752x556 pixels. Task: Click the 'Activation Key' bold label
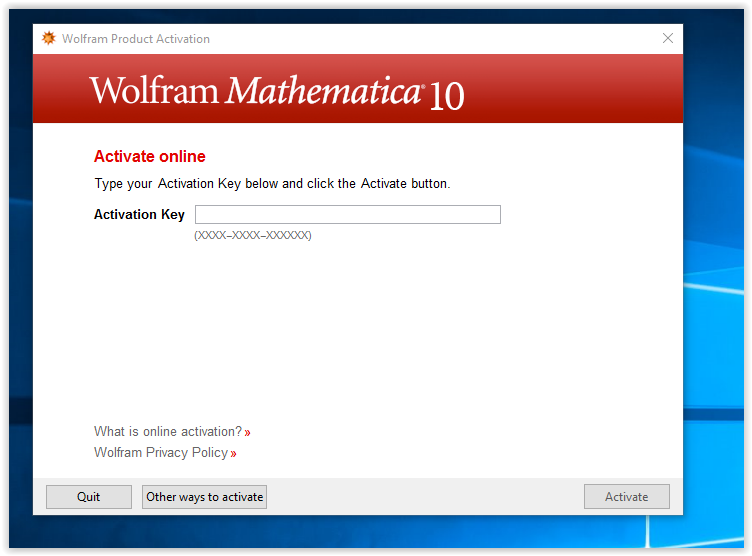[x=139, y=215]
